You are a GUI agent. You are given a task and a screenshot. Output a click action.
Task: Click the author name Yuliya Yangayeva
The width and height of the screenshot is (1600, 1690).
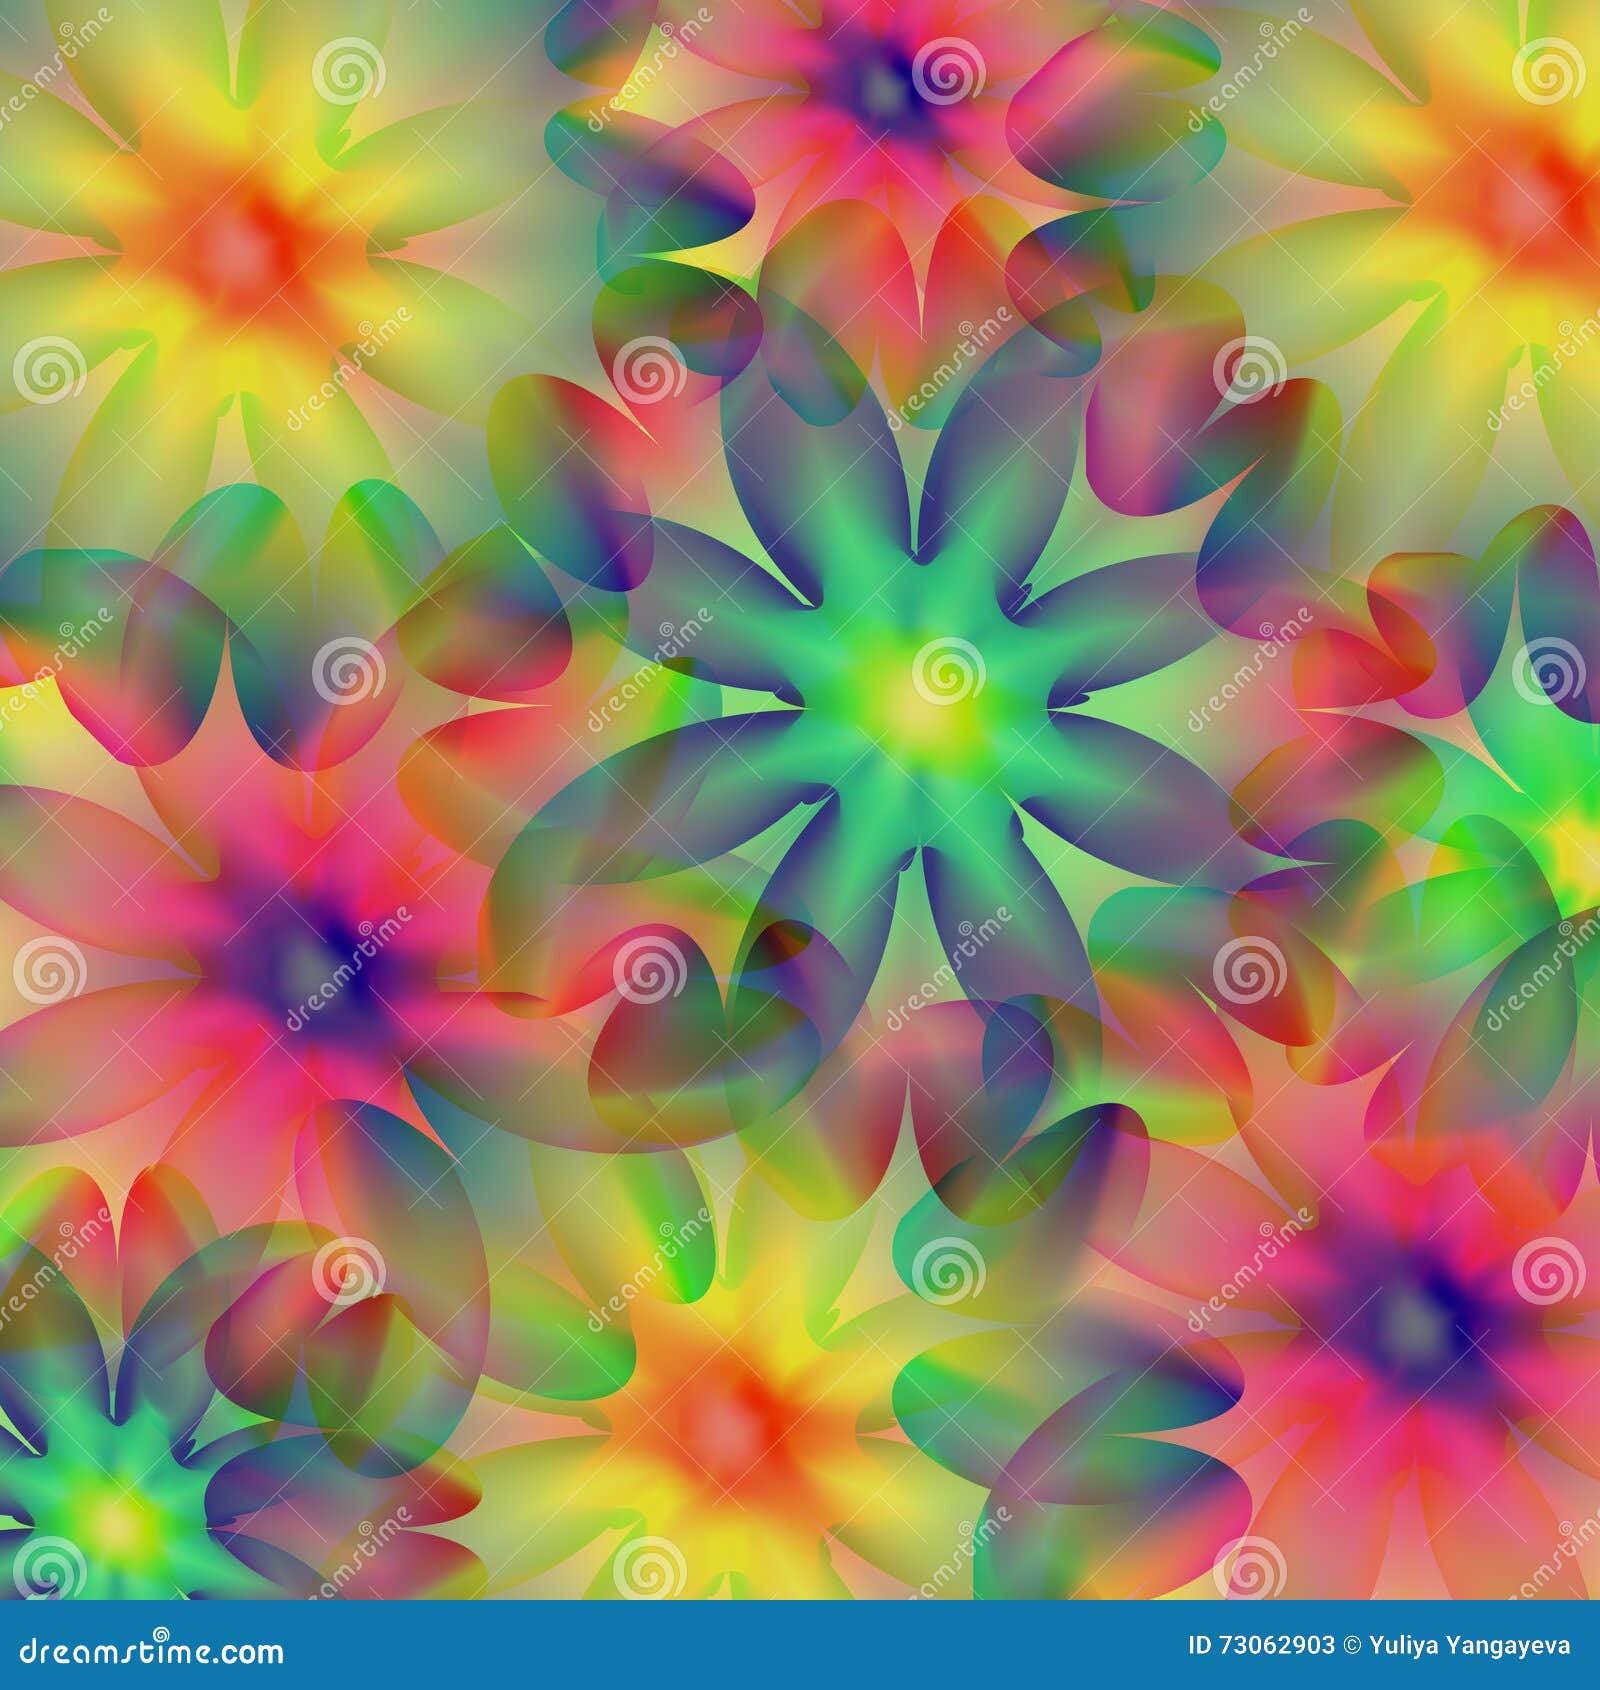(1465, 1645)
